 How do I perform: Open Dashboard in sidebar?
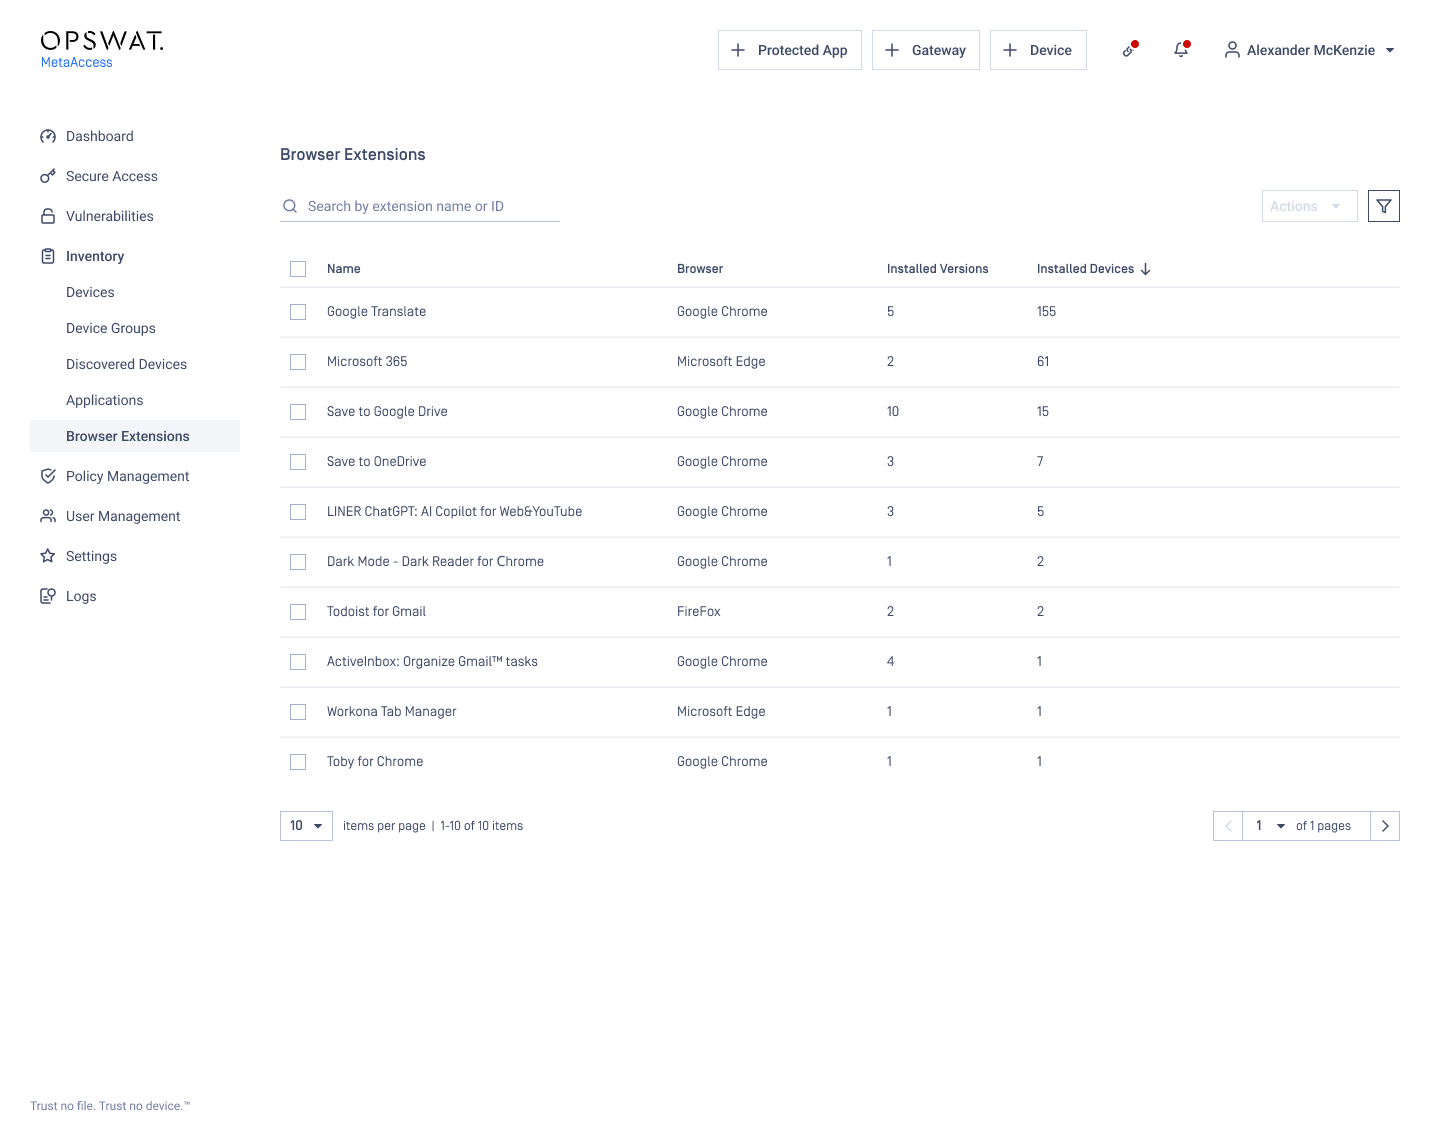pyautogui.click(x=100, y=136)
